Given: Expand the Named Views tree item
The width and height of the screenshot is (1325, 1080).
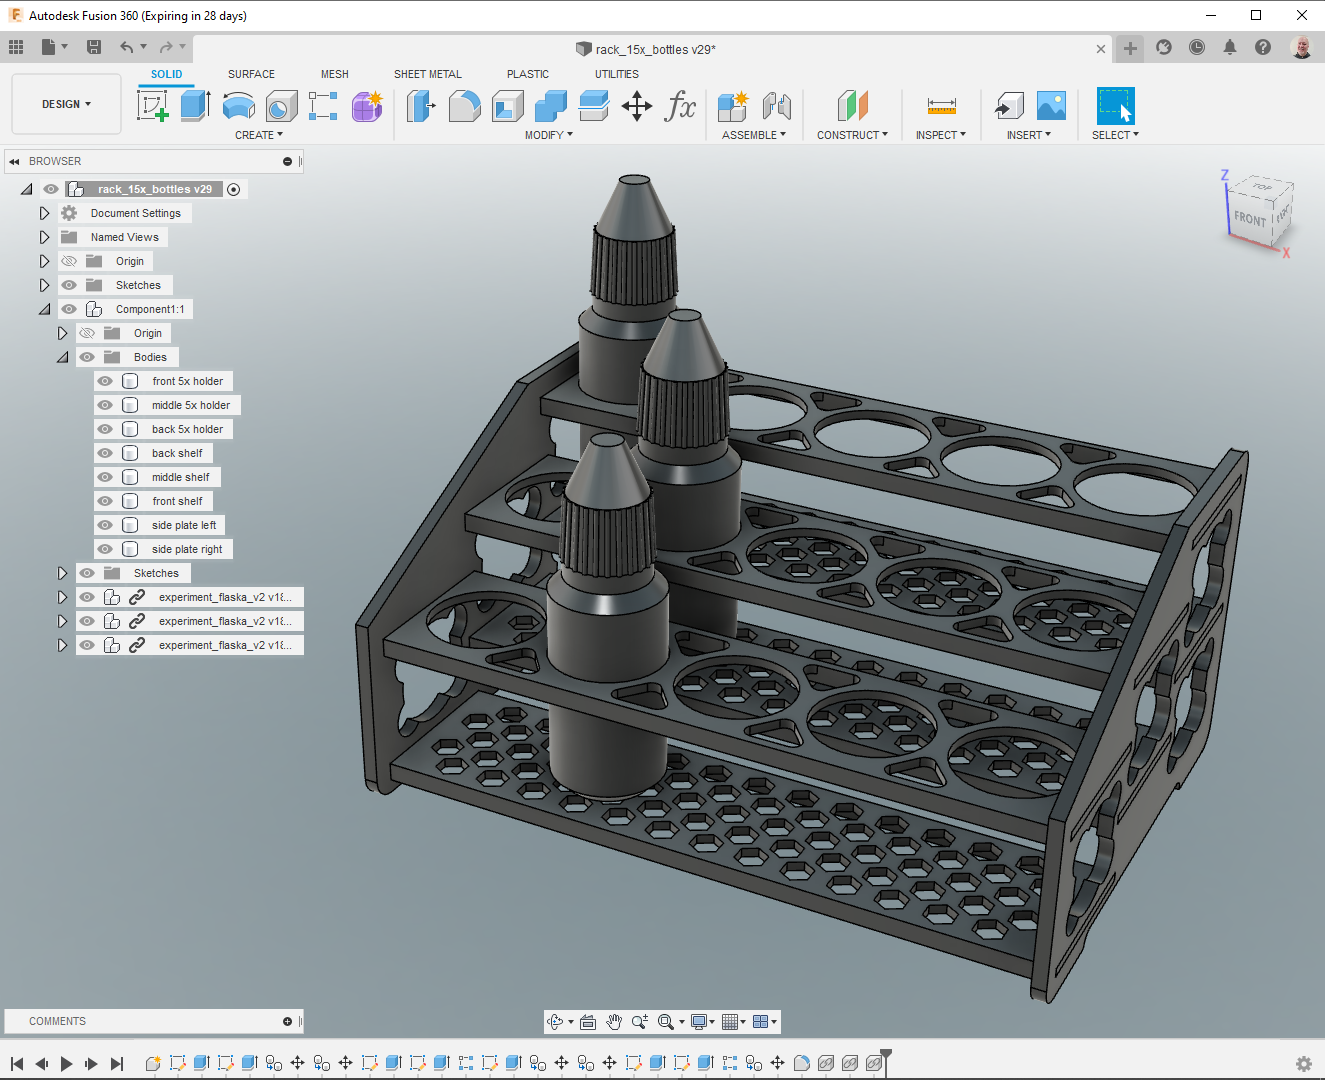Looking at the screenshot, I should pyautogui.click(x=44, y=237).
